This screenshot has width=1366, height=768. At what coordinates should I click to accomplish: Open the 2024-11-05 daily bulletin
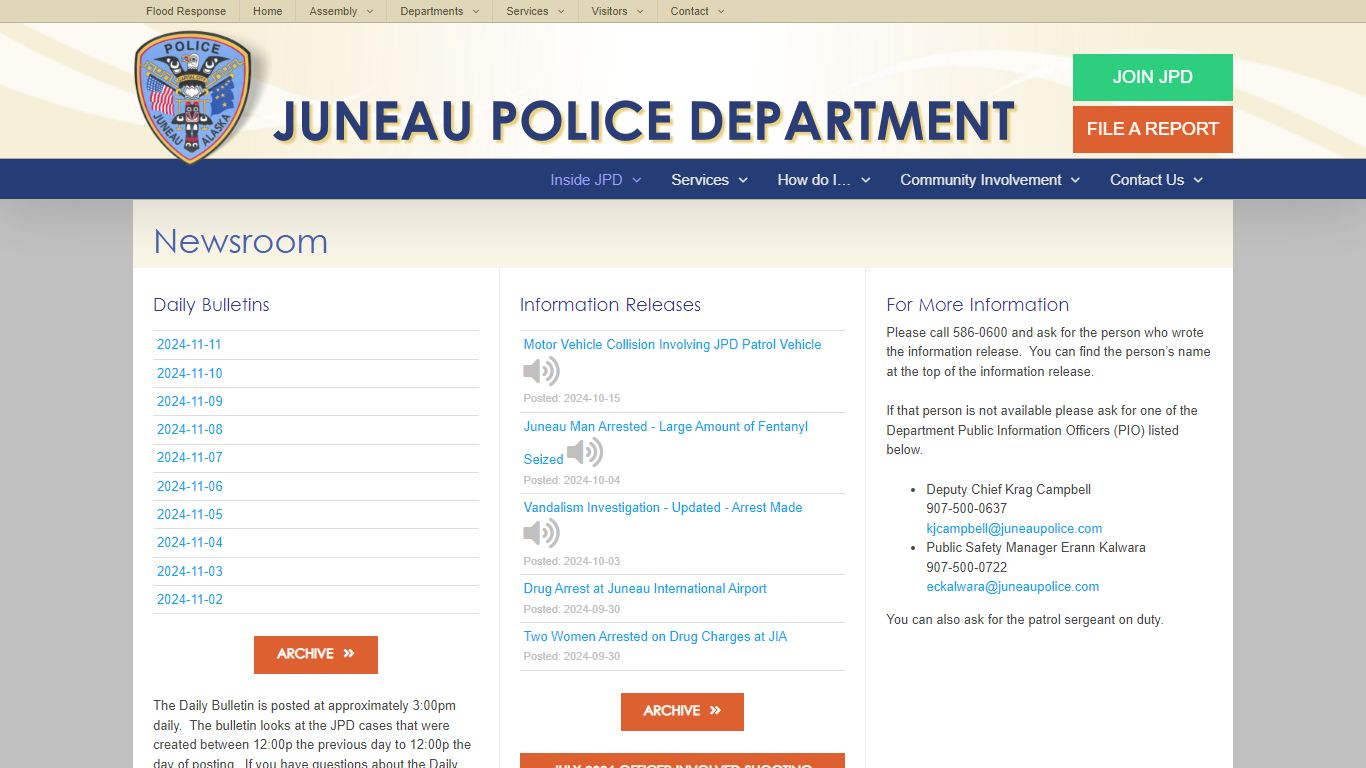189,514
